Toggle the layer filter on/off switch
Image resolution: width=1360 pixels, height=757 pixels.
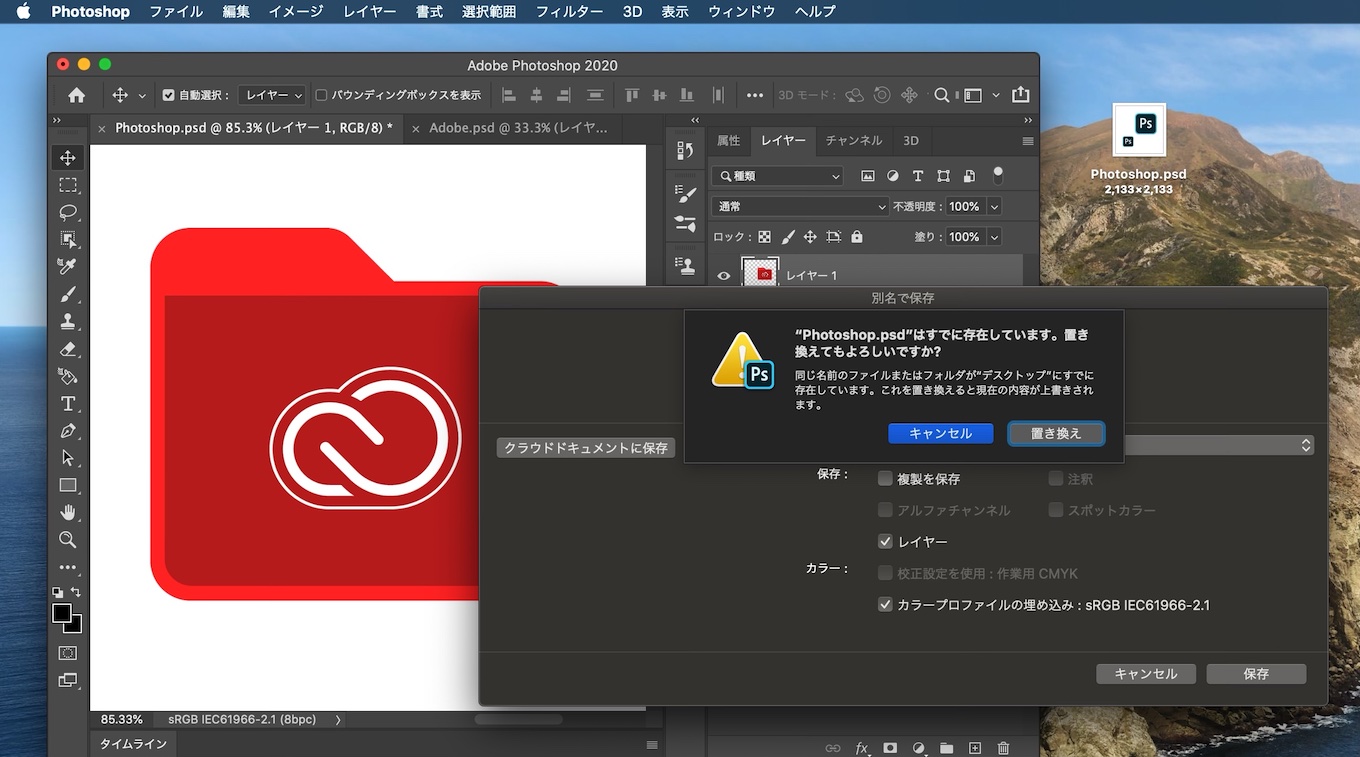997,175
